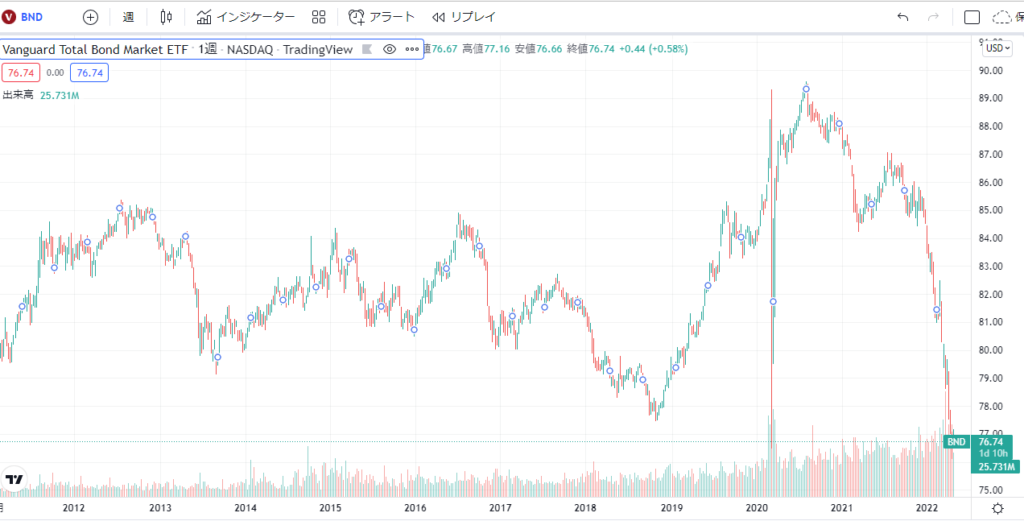1024x521 pixels.
Task: Click the compare or add symbol plus icon
Action: click(x=90, y=17)
